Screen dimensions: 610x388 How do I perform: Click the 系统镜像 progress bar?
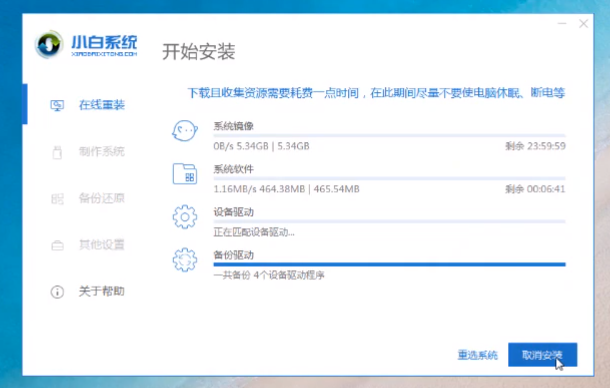[x=389, y=136]
